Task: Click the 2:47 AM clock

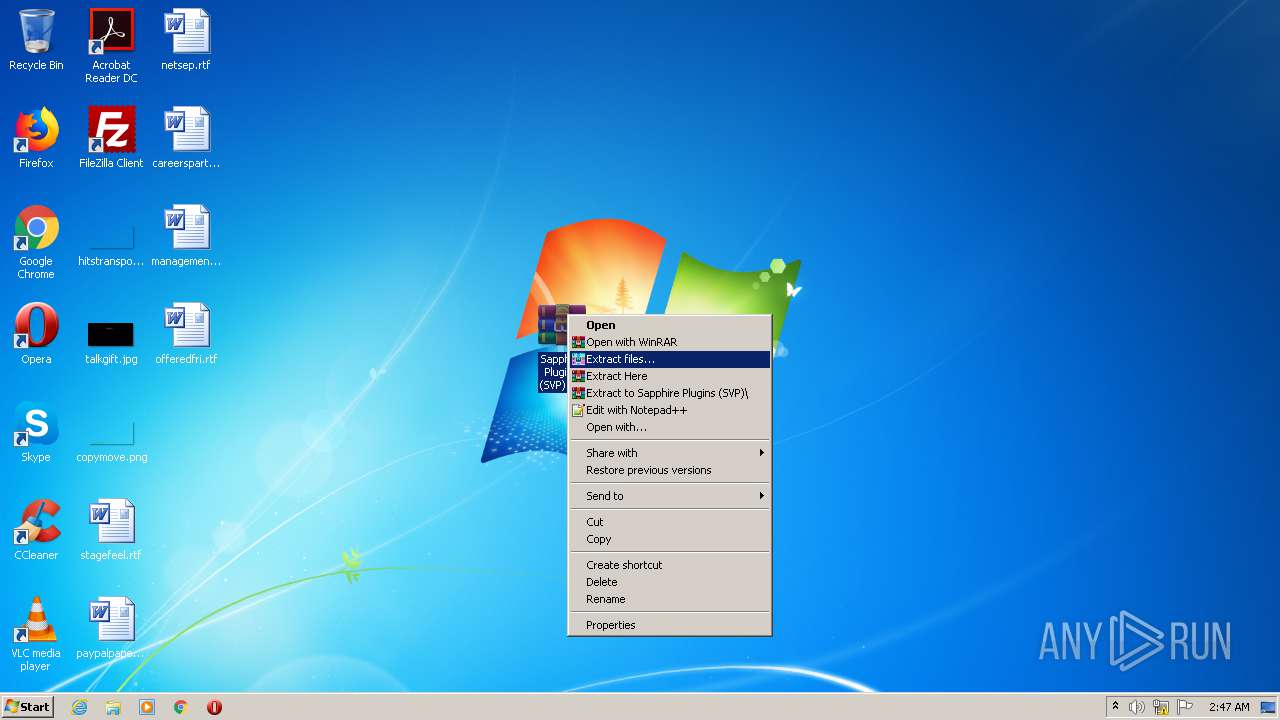Action: (1229, 707)
